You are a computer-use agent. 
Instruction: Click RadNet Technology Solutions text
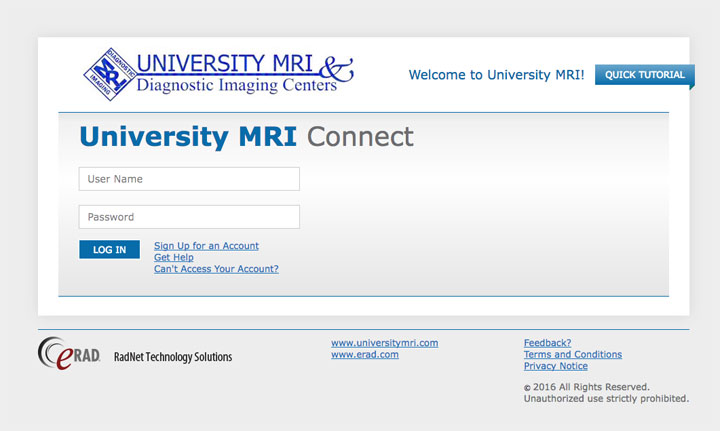point(173,357)
